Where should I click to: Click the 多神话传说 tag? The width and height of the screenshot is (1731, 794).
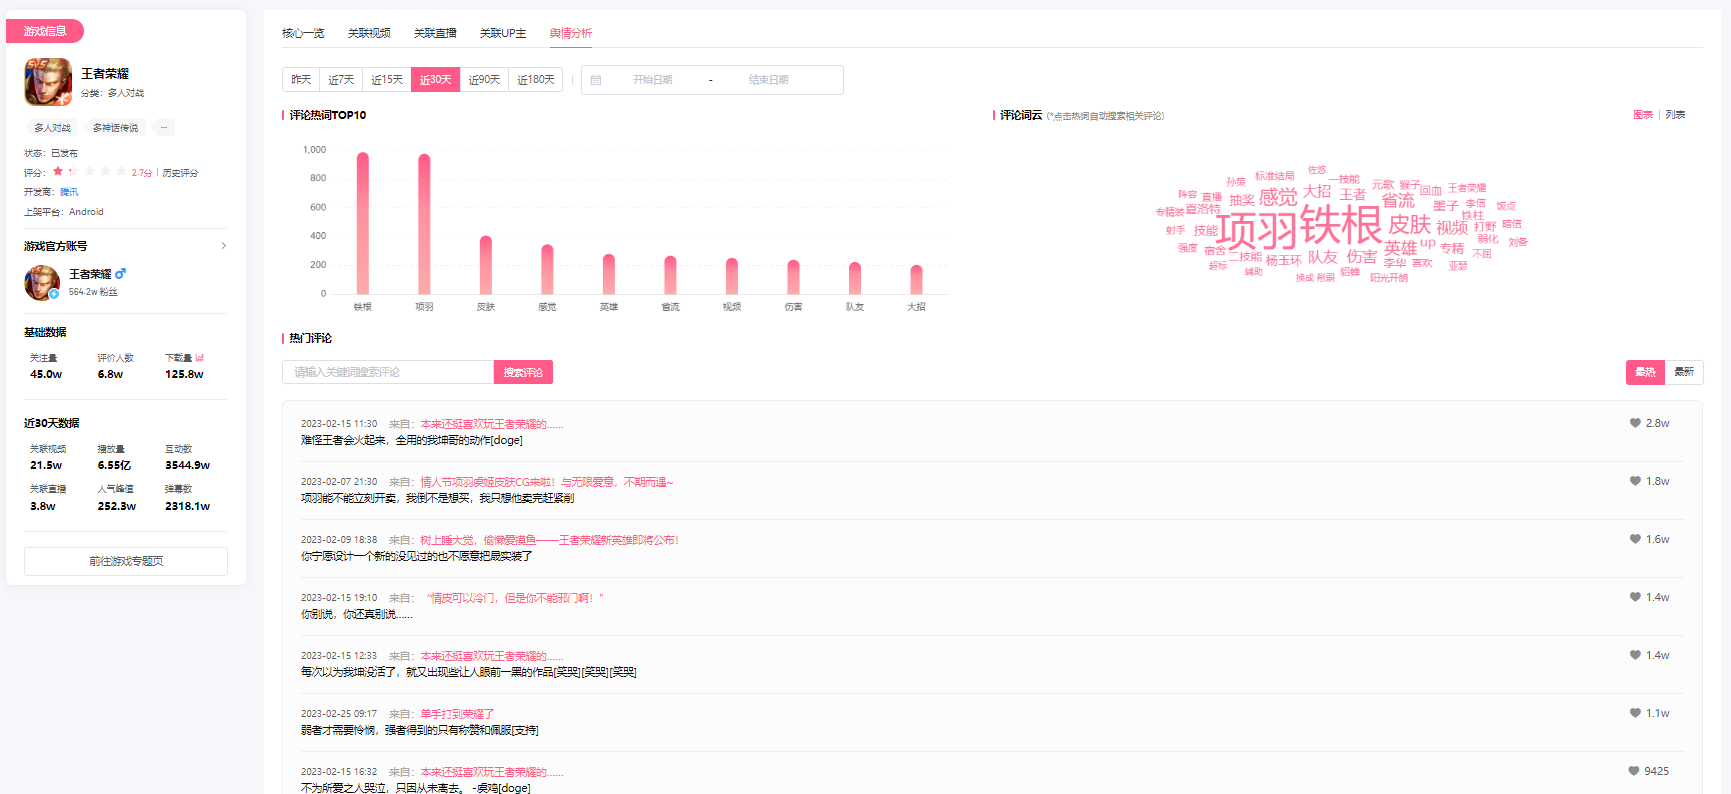[115, 127]
